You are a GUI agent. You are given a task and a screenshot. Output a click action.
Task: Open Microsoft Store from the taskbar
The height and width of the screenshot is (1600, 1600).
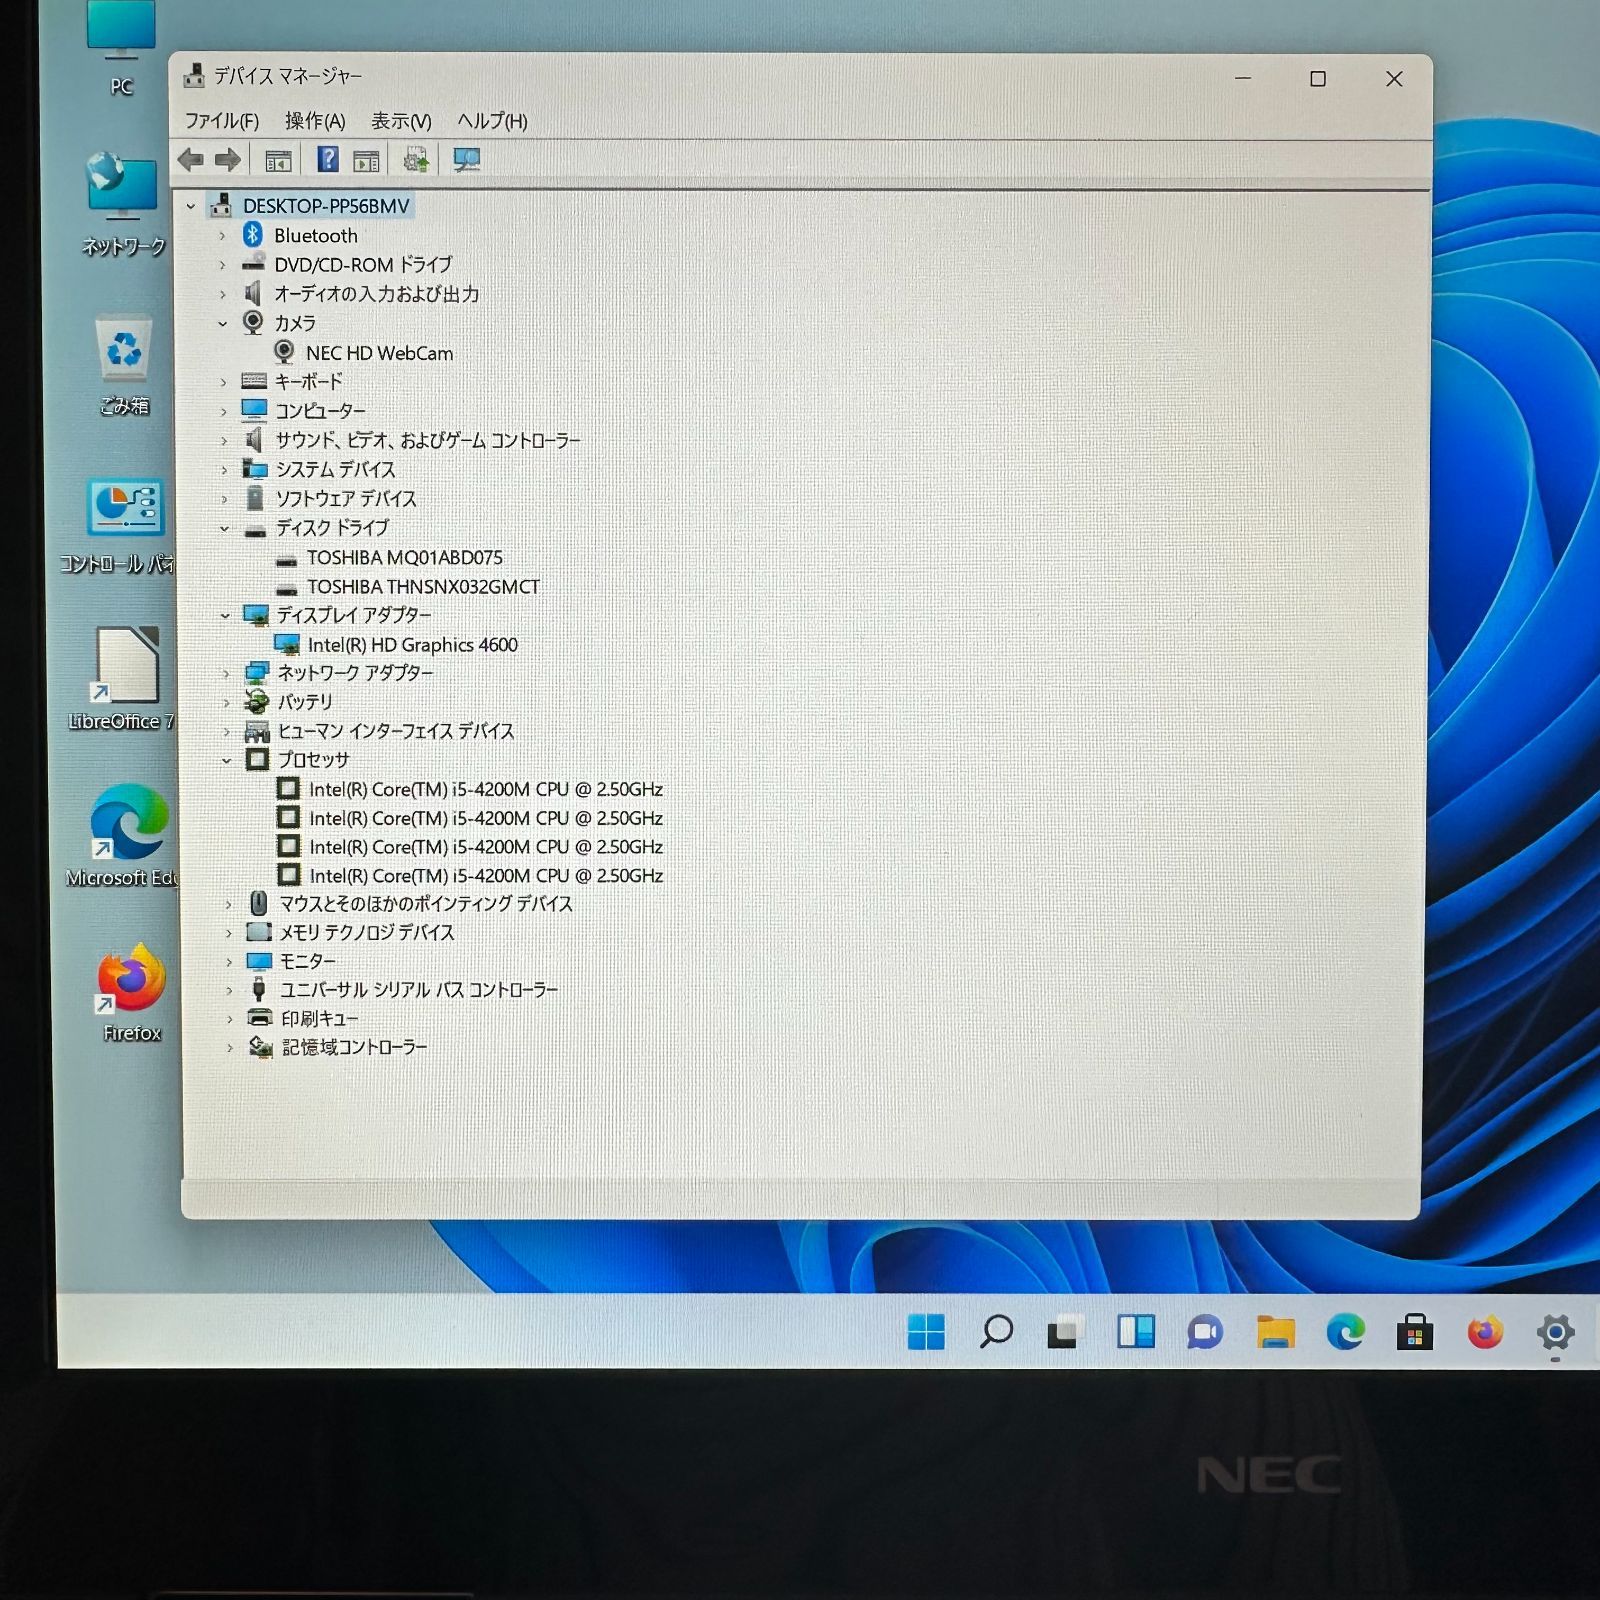[1415, 1332]
